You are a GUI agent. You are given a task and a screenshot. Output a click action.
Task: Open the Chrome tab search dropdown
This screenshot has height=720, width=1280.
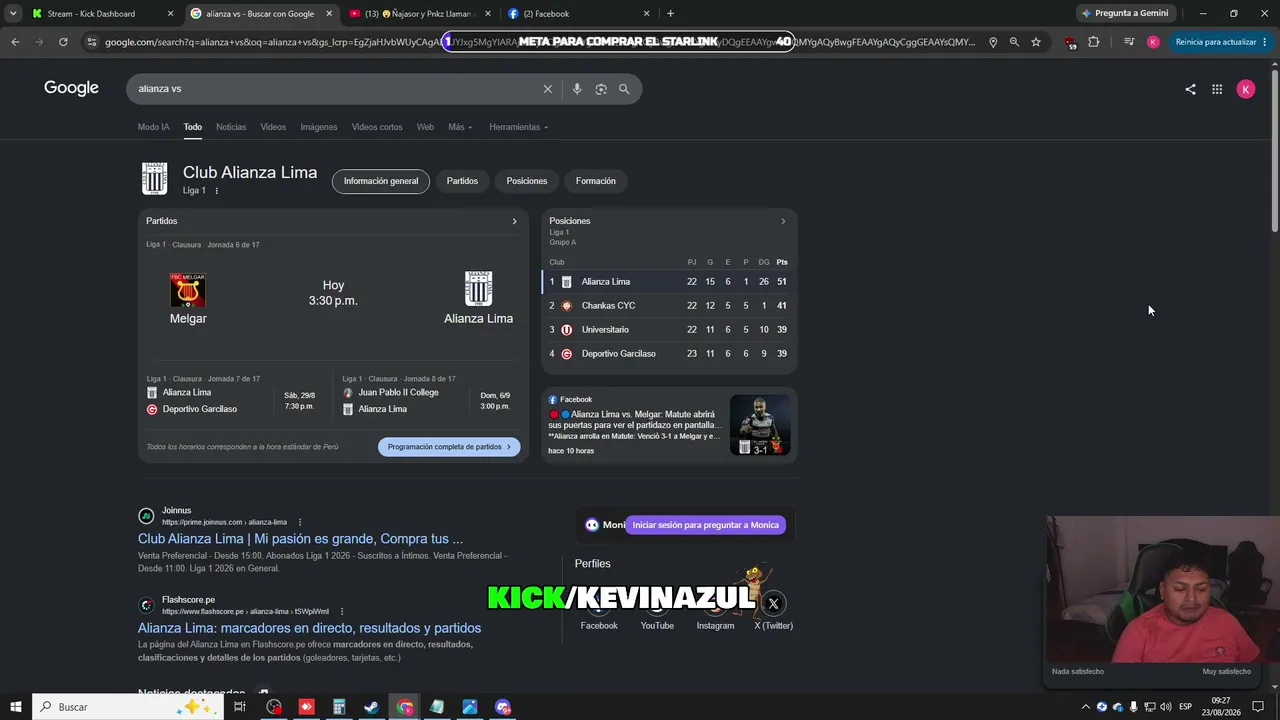tap(13, 13)
